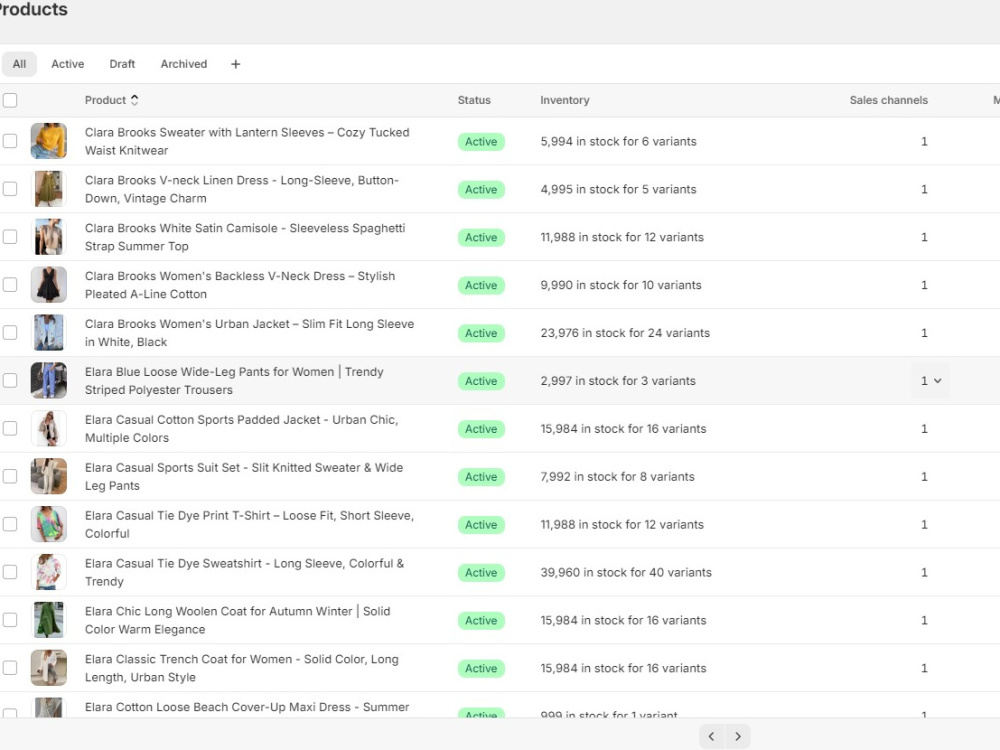Open the Active products tab
1000x750 pixels.
click(68, 64)
